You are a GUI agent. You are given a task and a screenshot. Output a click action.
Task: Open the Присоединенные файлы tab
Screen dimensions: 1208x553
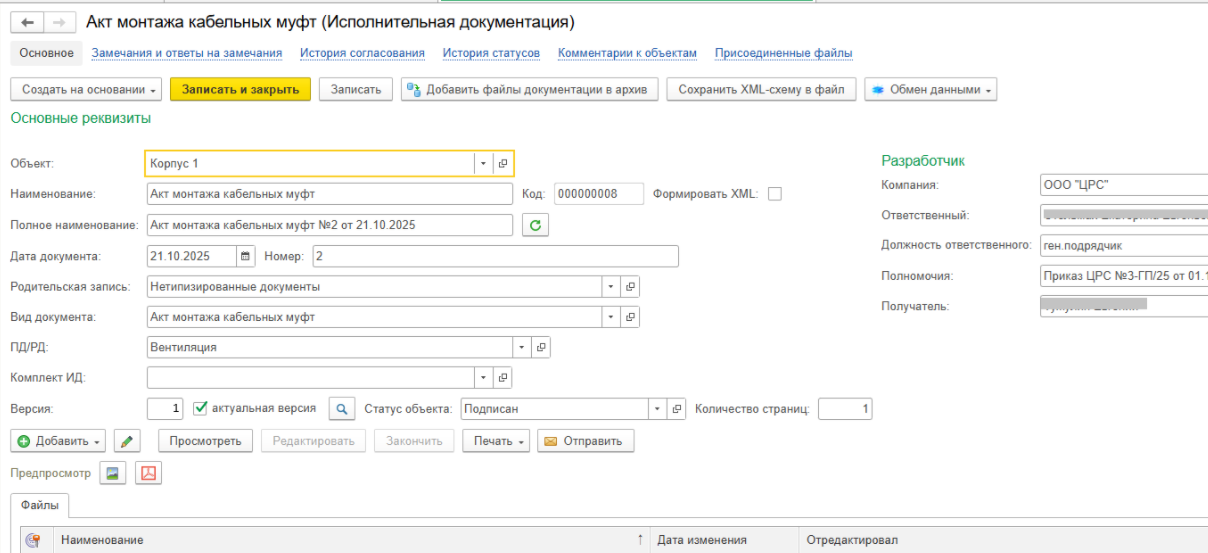pyautogui.click(x=783, y=53)
